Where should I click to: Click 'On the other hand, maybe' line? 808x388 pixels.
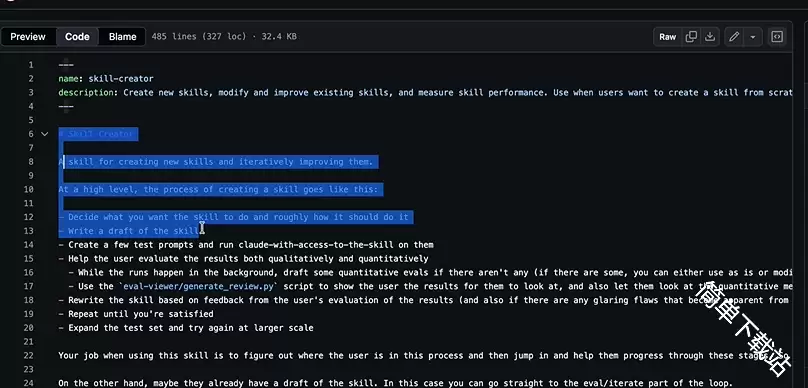[x=395, y=383]
